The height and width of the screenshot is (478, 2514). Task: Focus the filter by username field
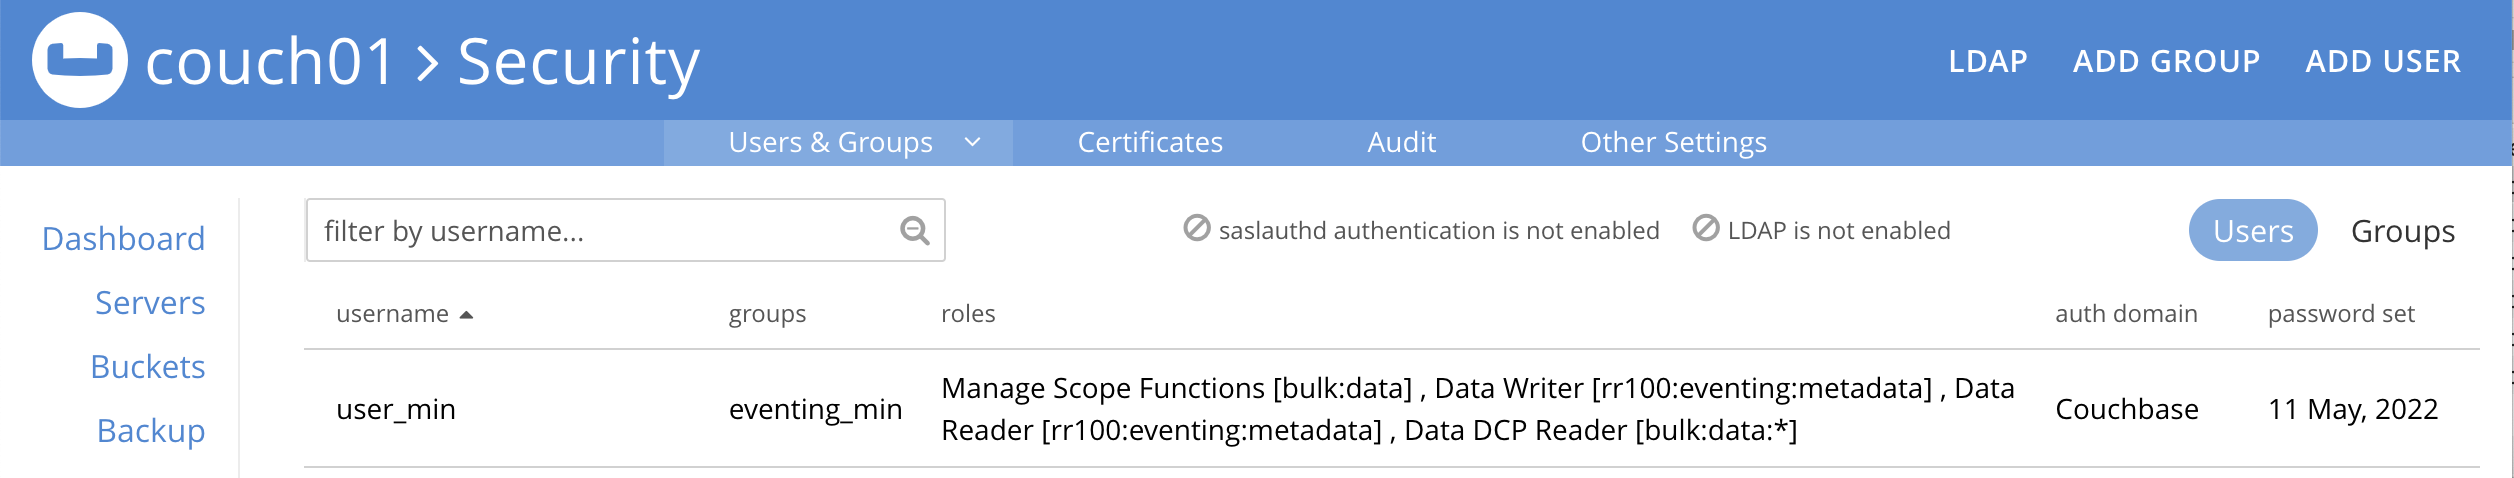[600, 231]
